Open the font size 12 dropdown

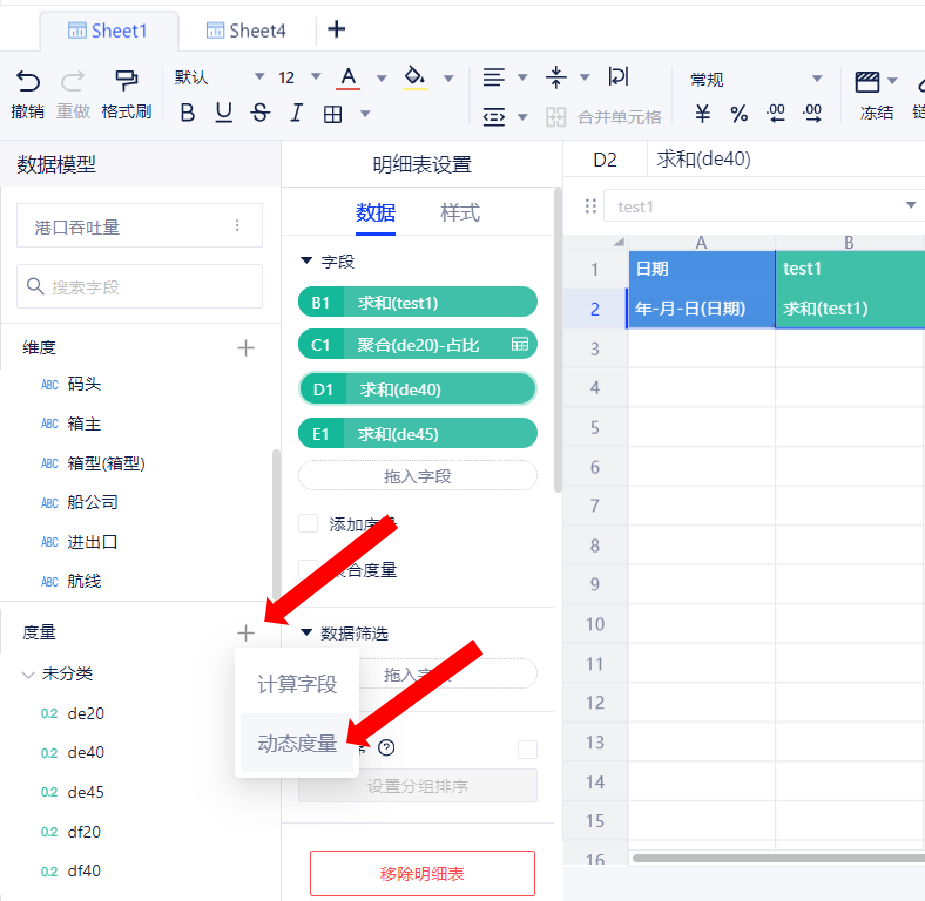(299, 78)
